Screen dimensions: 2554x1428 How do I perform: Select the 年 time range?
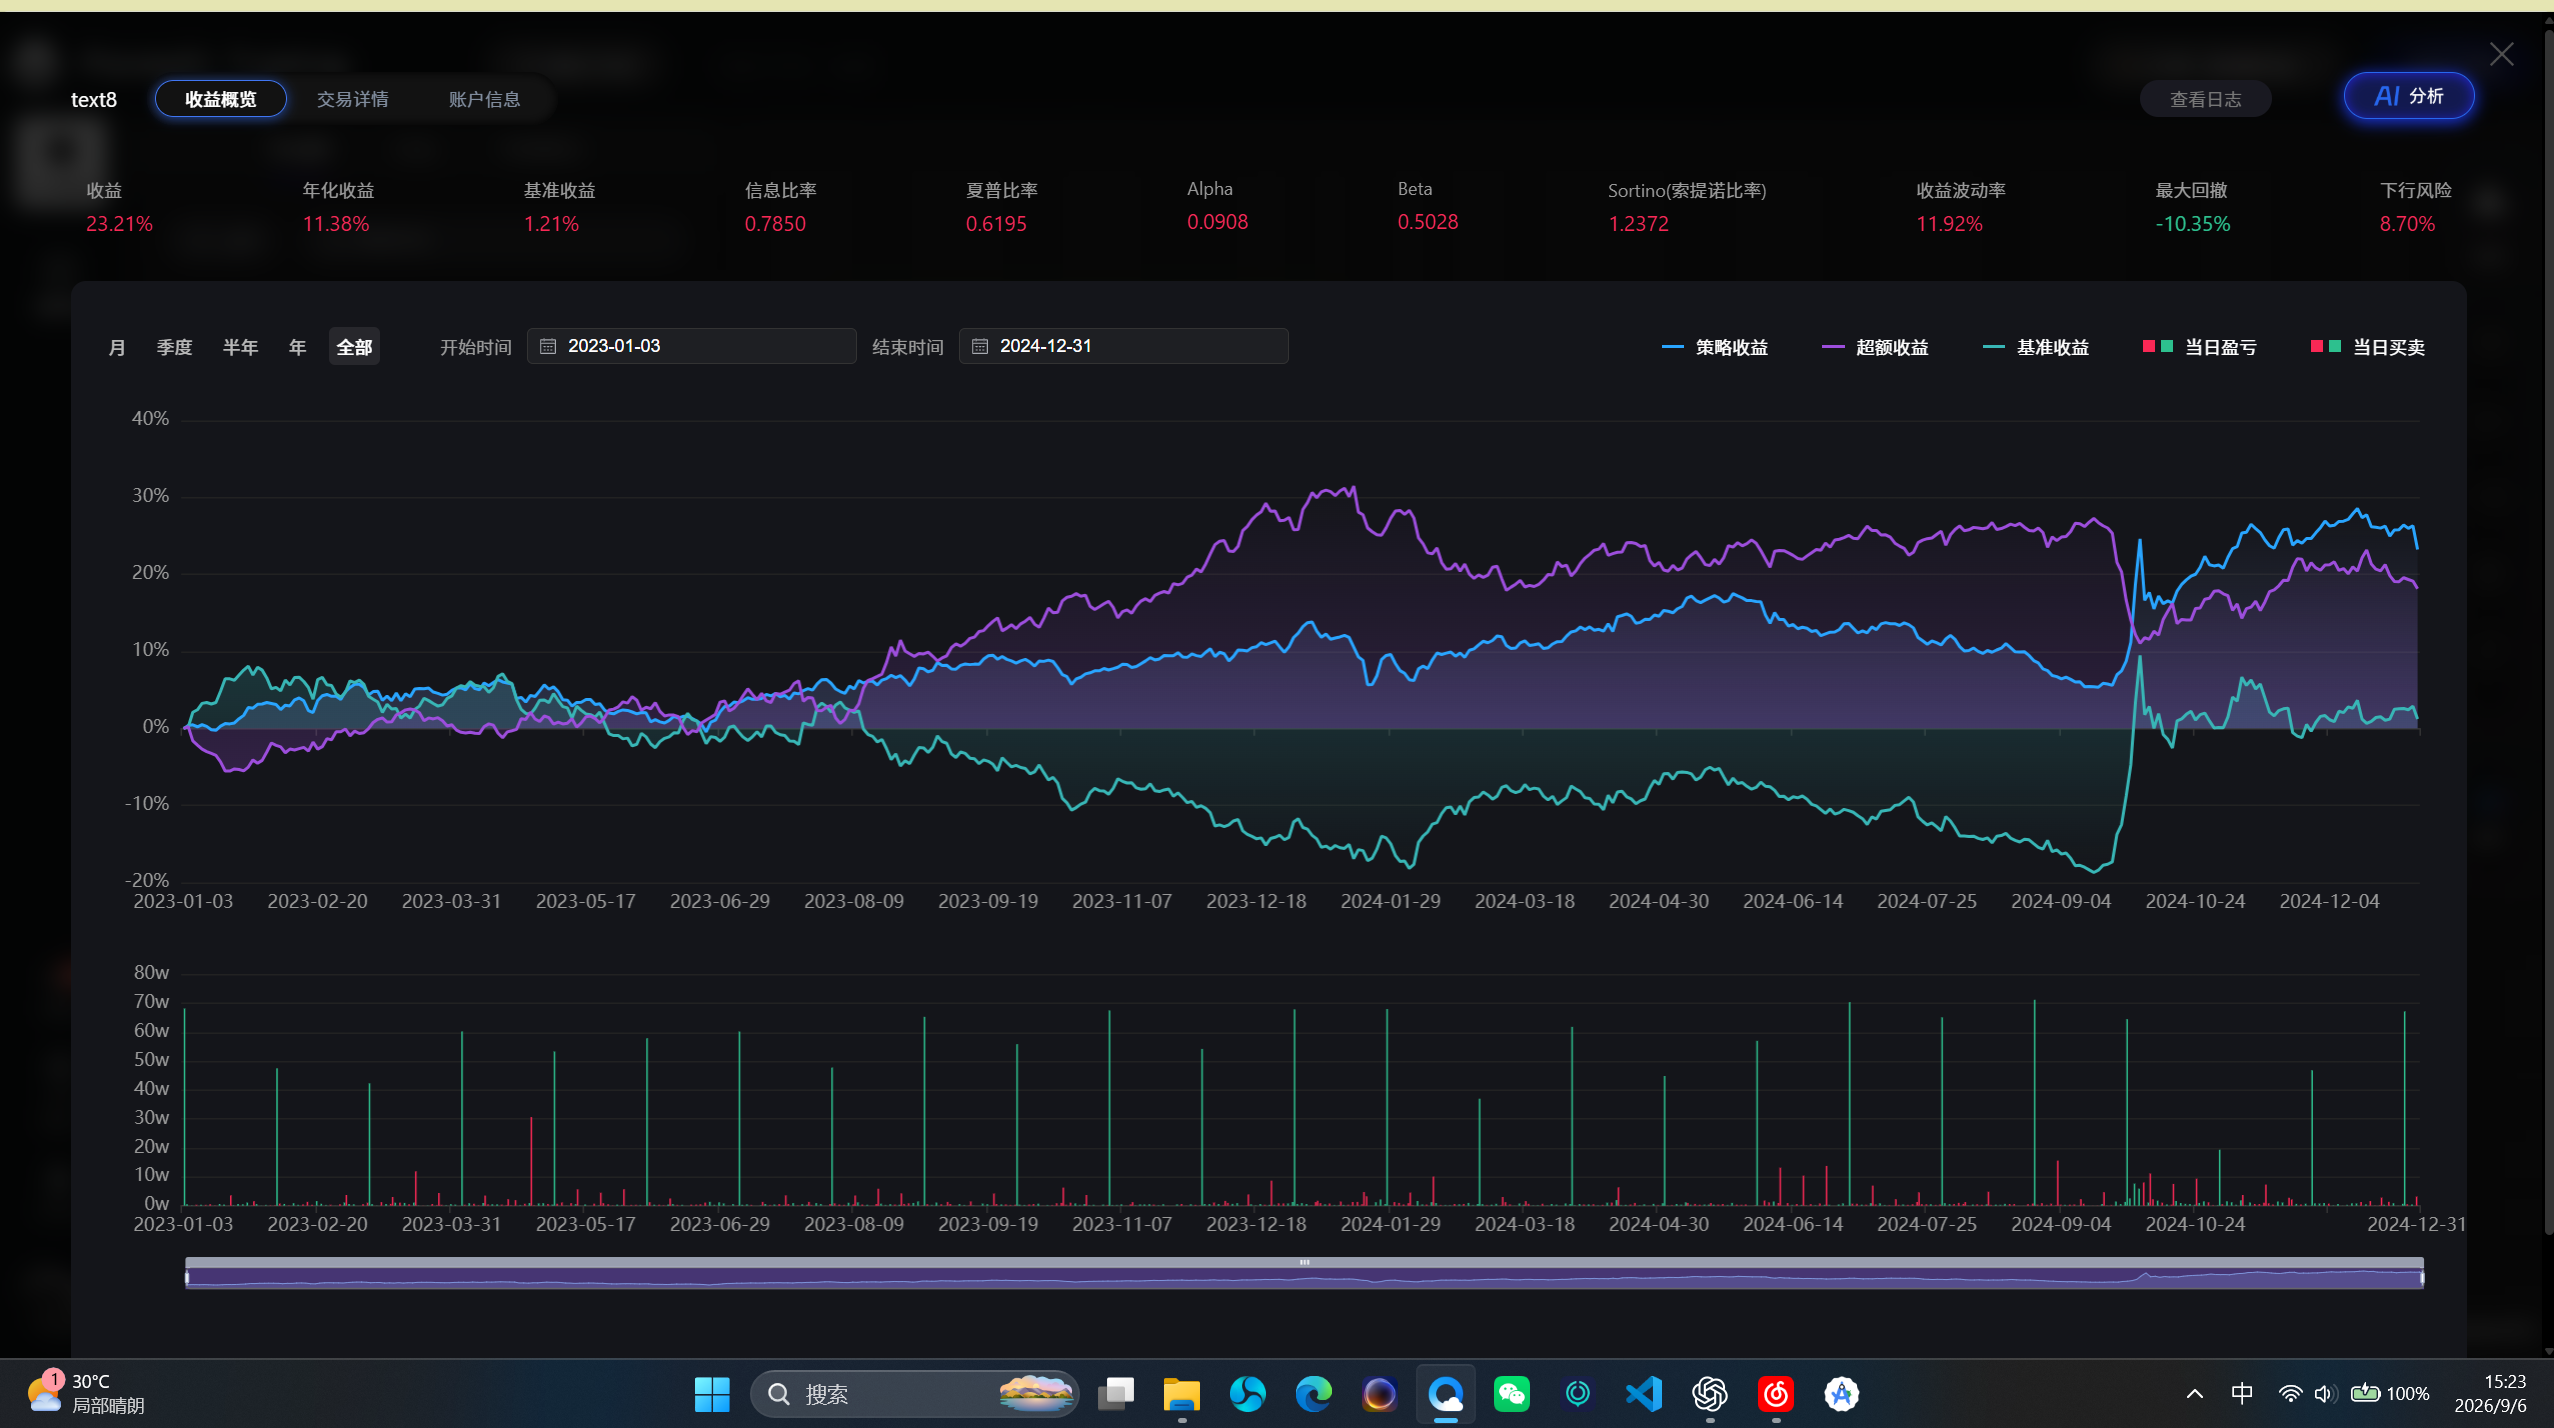pyautogui.click(x=297, y=347)
